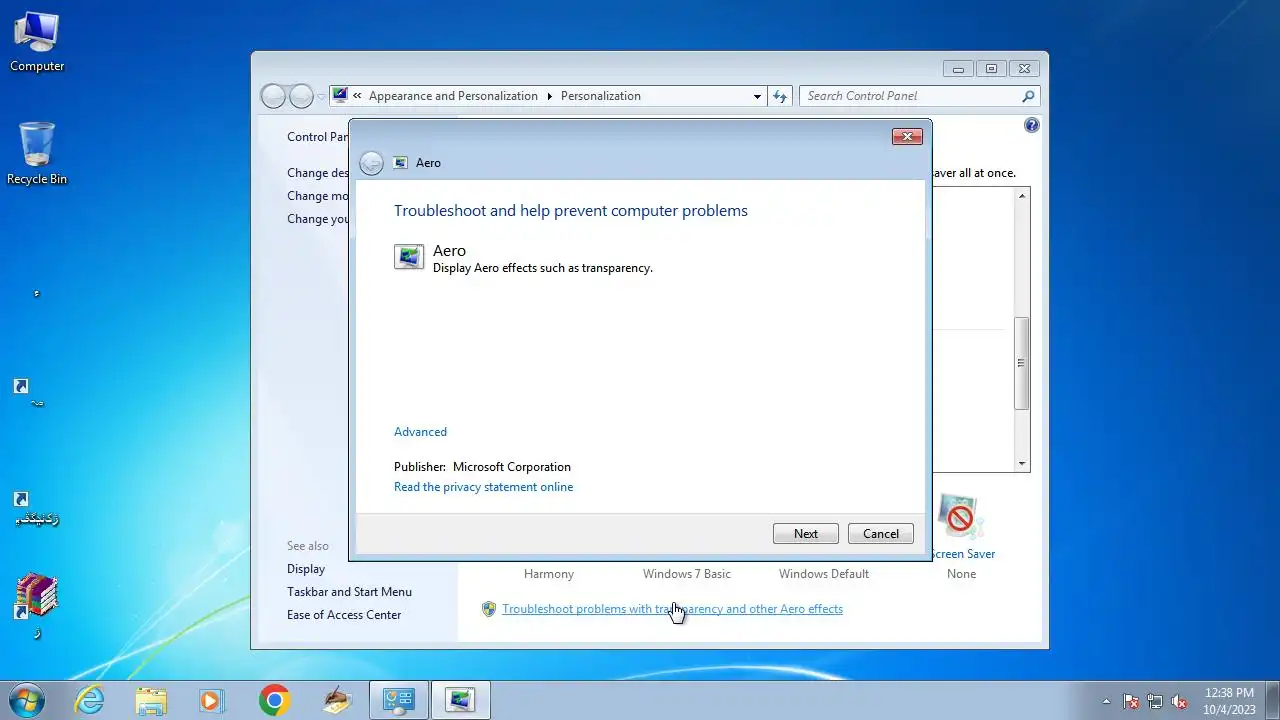The height and width of the screenshot is (720, 1280).
Task: Go back in the Control Panel window
Action: [273, 96]
